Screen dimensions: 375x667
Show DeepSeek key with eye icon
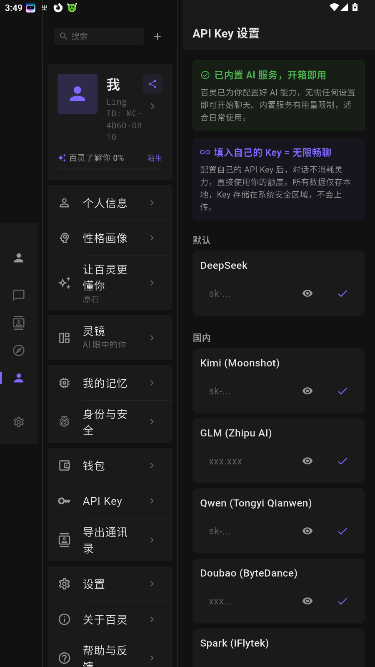pyautogui.click(x=307, y=293)
